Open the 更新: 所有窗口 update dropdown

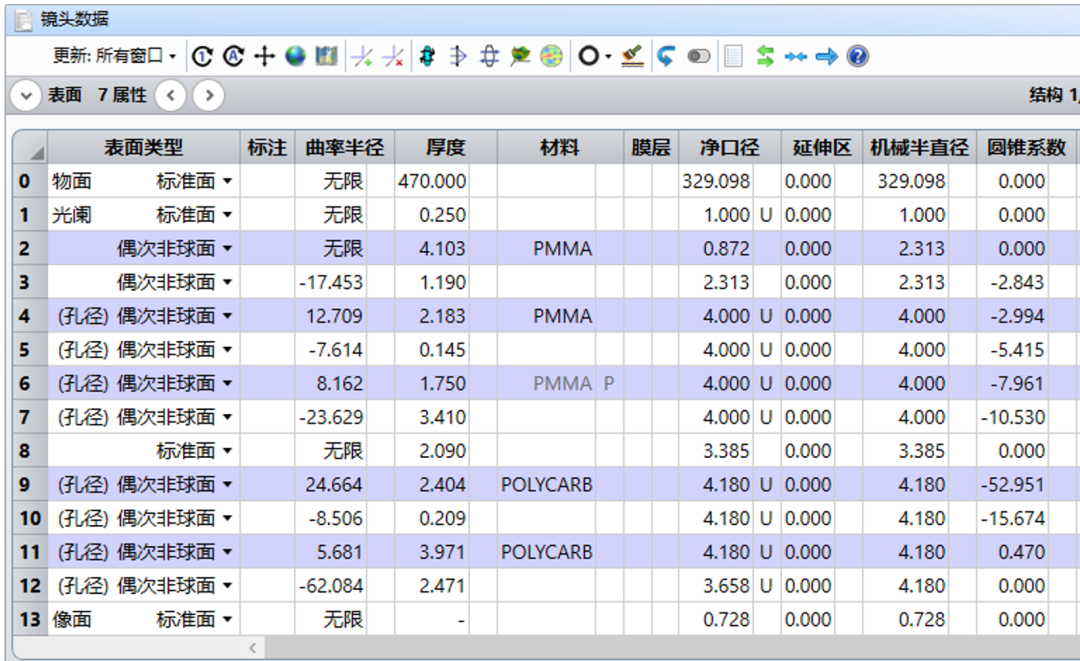coord(114,56)
